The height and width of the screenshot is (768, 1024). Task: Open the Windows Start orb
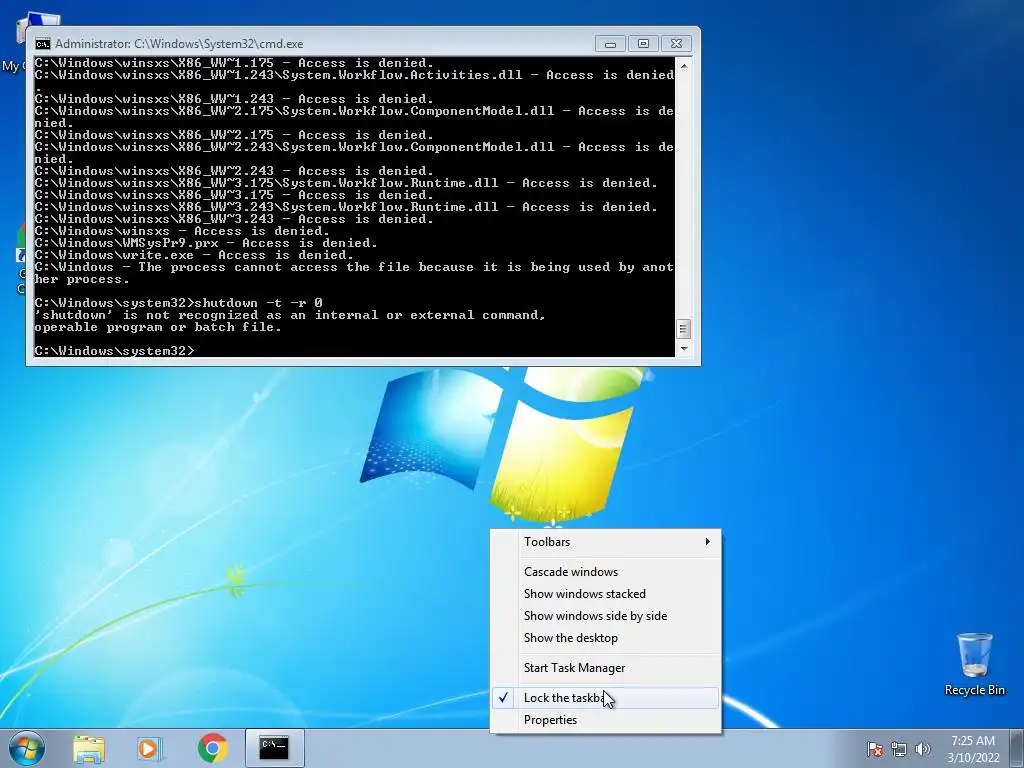click(x=27, y=748)
